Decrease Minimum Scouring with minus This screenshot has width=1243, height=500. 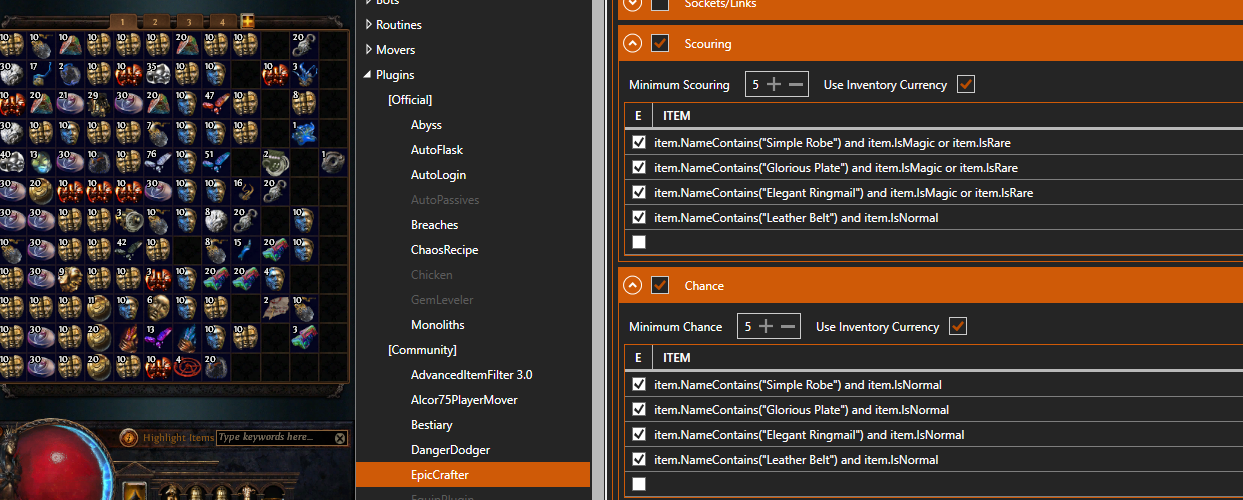point(796,85)
